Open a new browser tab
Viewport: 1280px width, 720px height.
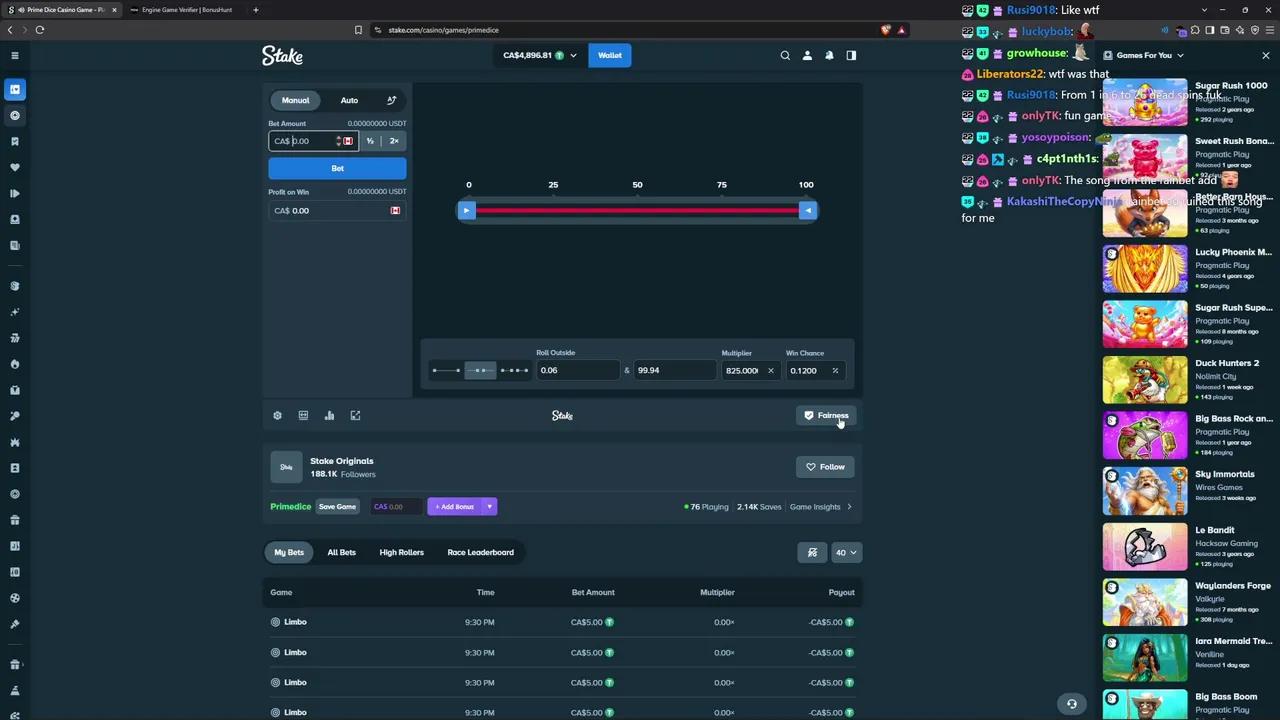(255, 10)
